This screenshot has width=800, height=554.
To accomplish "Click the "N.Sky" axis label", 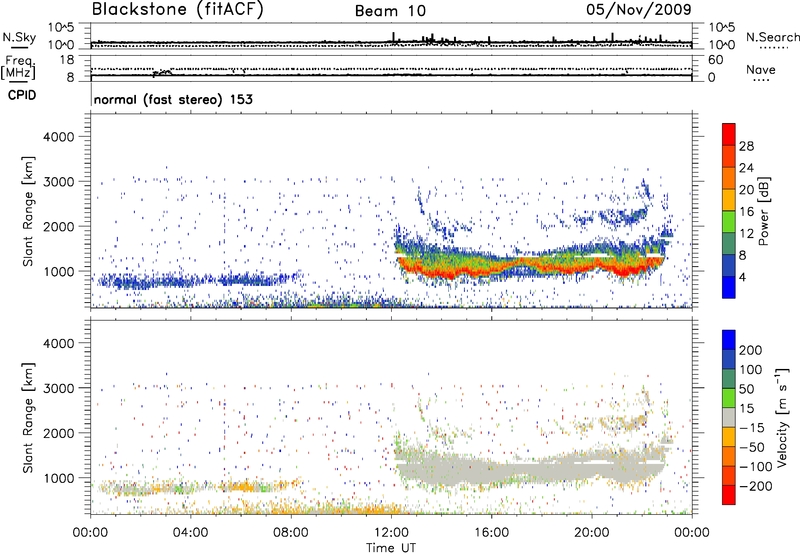I will pyautogui.click(x=19, y=37).
